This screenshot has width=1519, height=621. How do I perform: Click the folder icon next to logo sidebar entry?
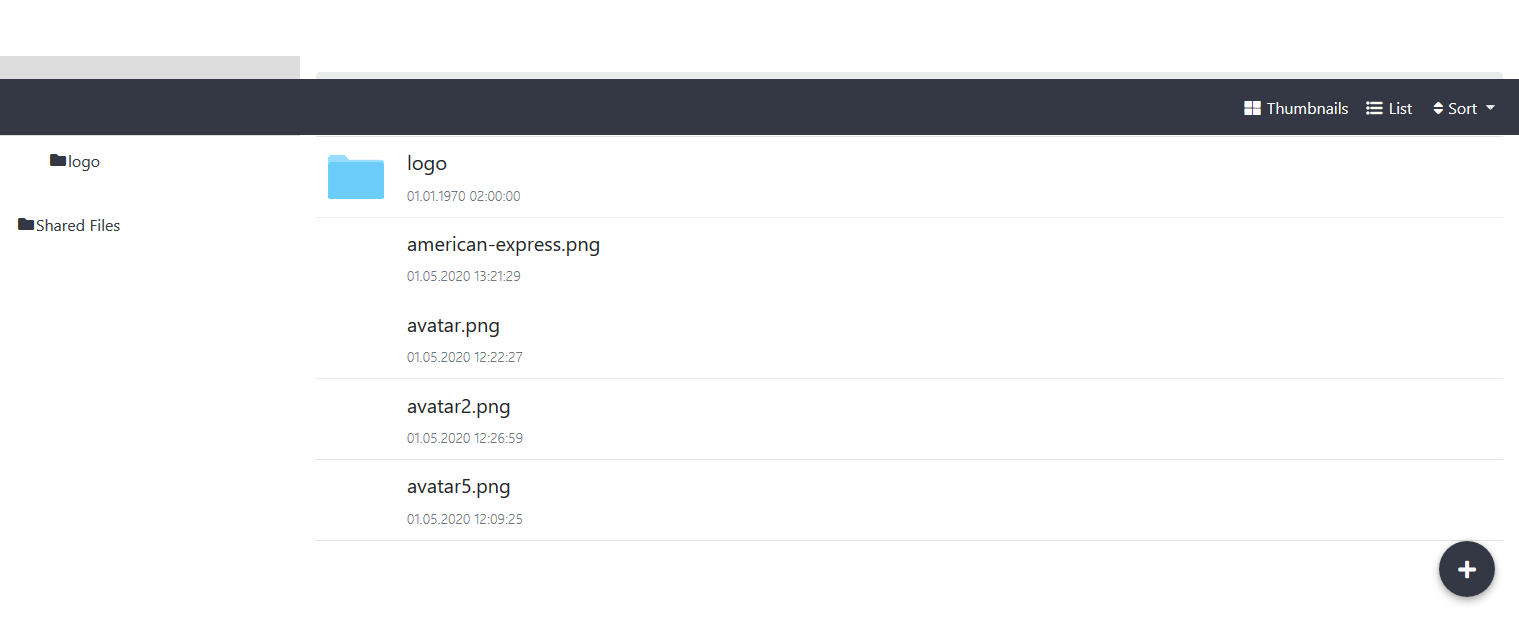coord(58,160)
